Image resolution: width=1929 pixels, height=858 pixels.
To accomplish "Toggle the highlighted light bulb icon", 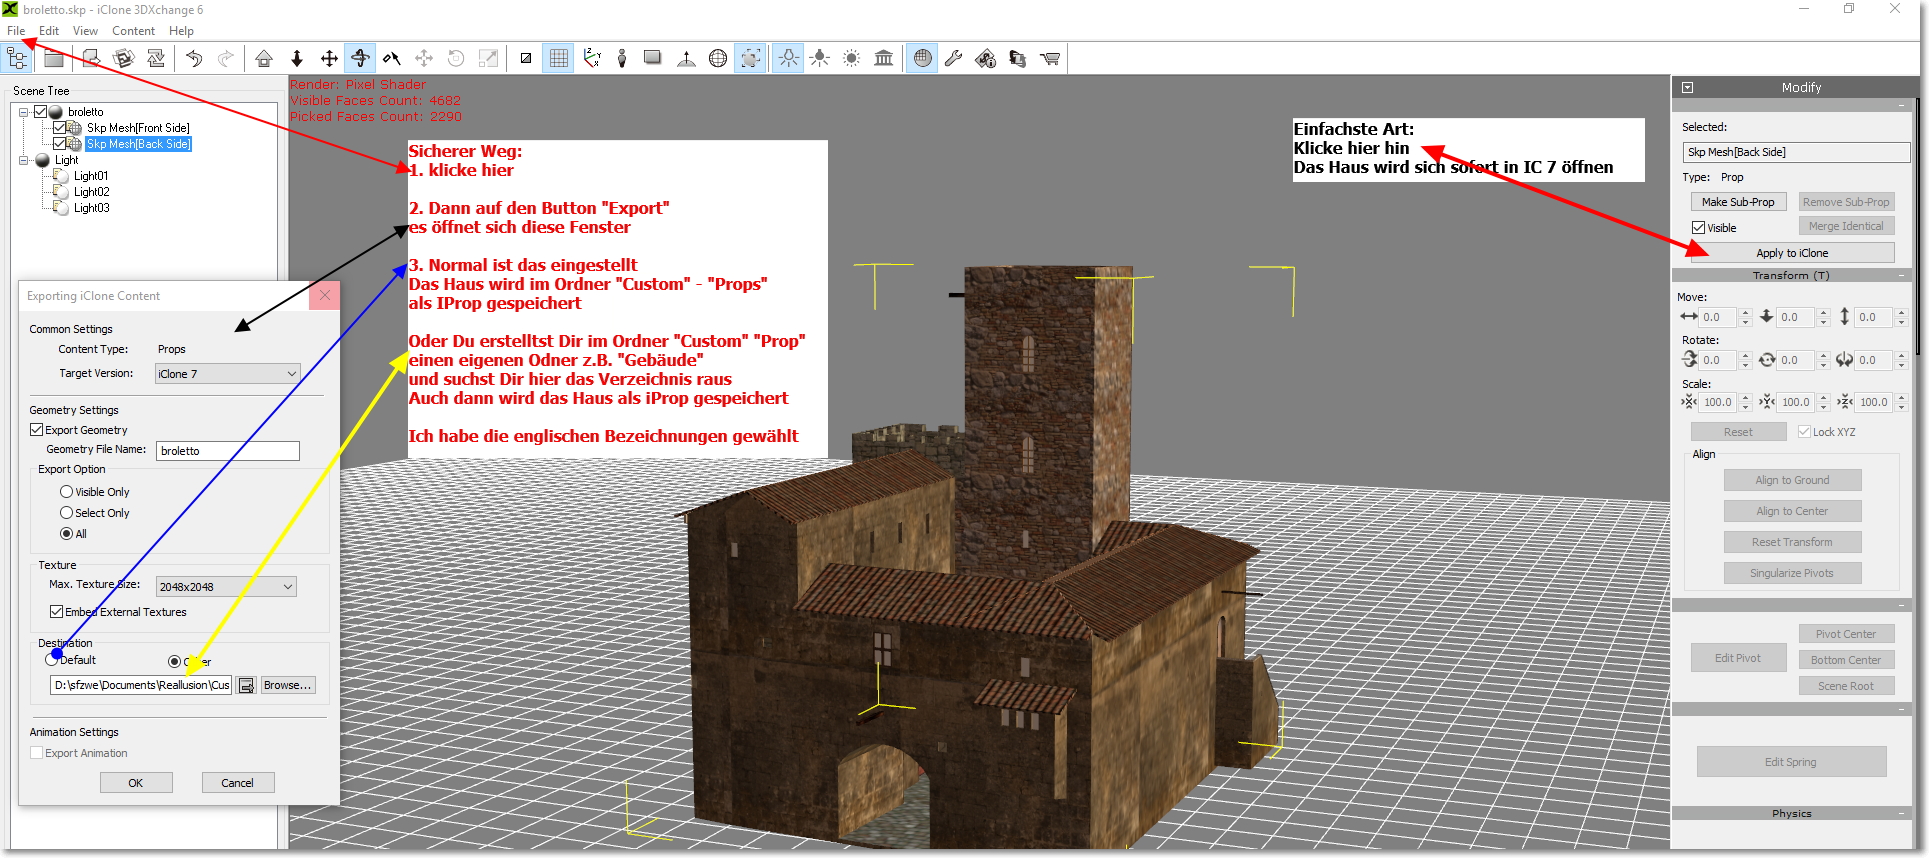I will pyautogui.click(x=789, y=58).
